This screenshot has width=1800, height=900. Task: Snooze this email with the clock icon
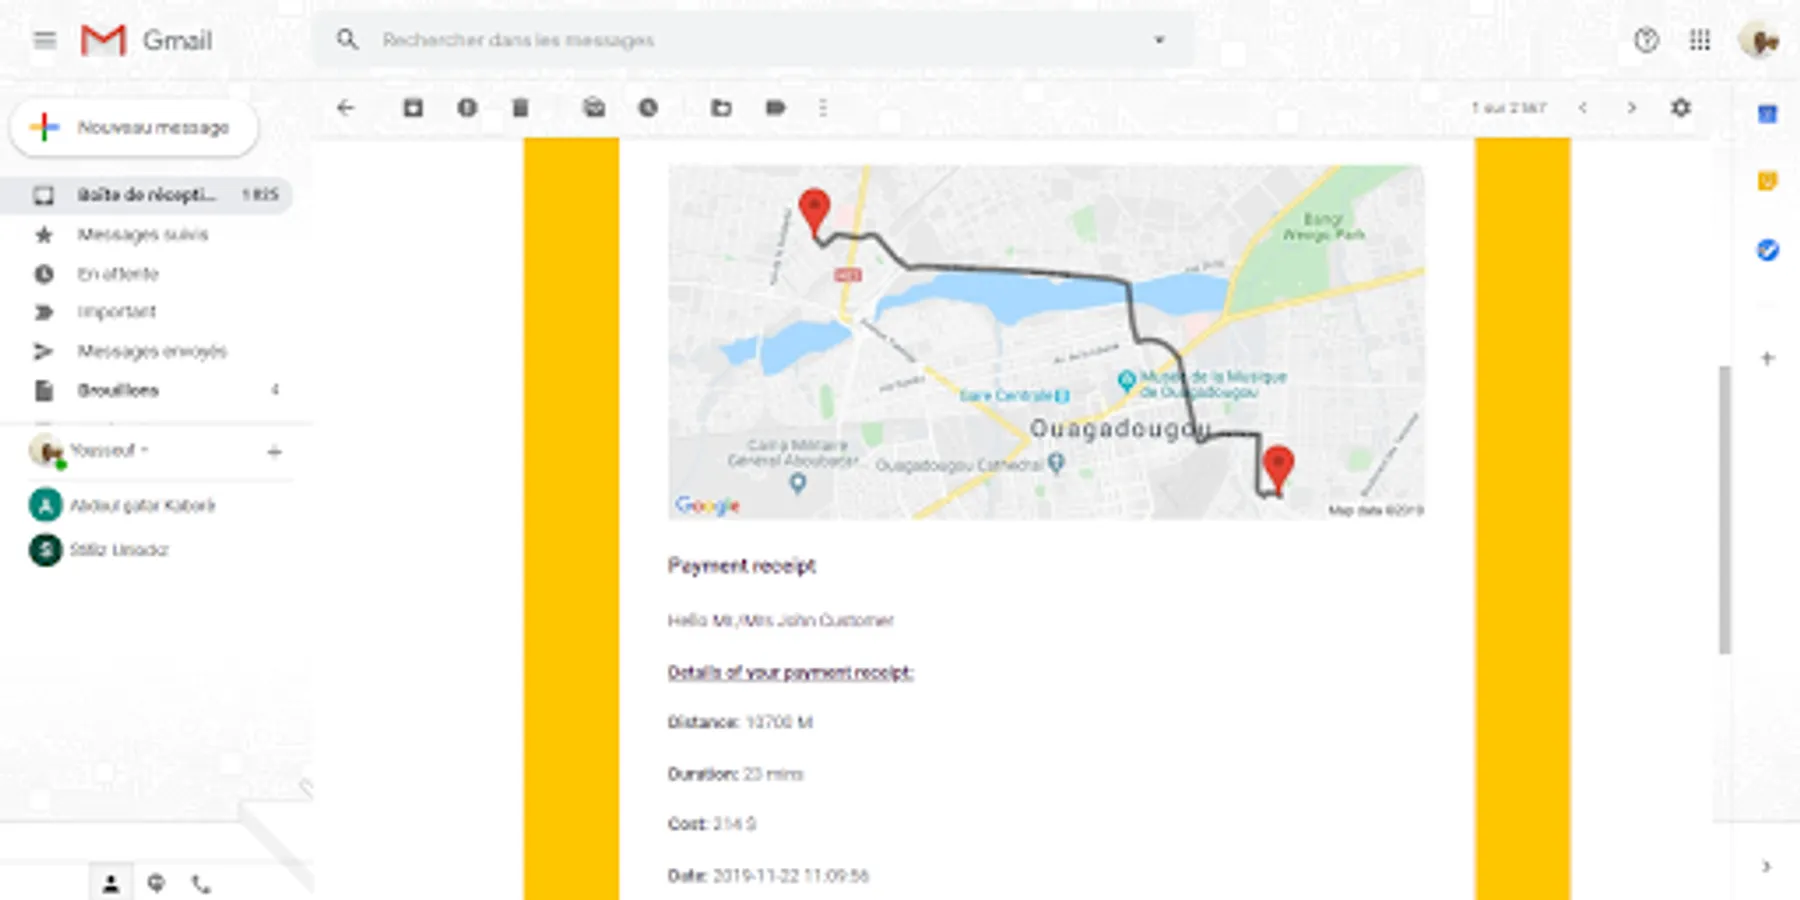(648, 108)
